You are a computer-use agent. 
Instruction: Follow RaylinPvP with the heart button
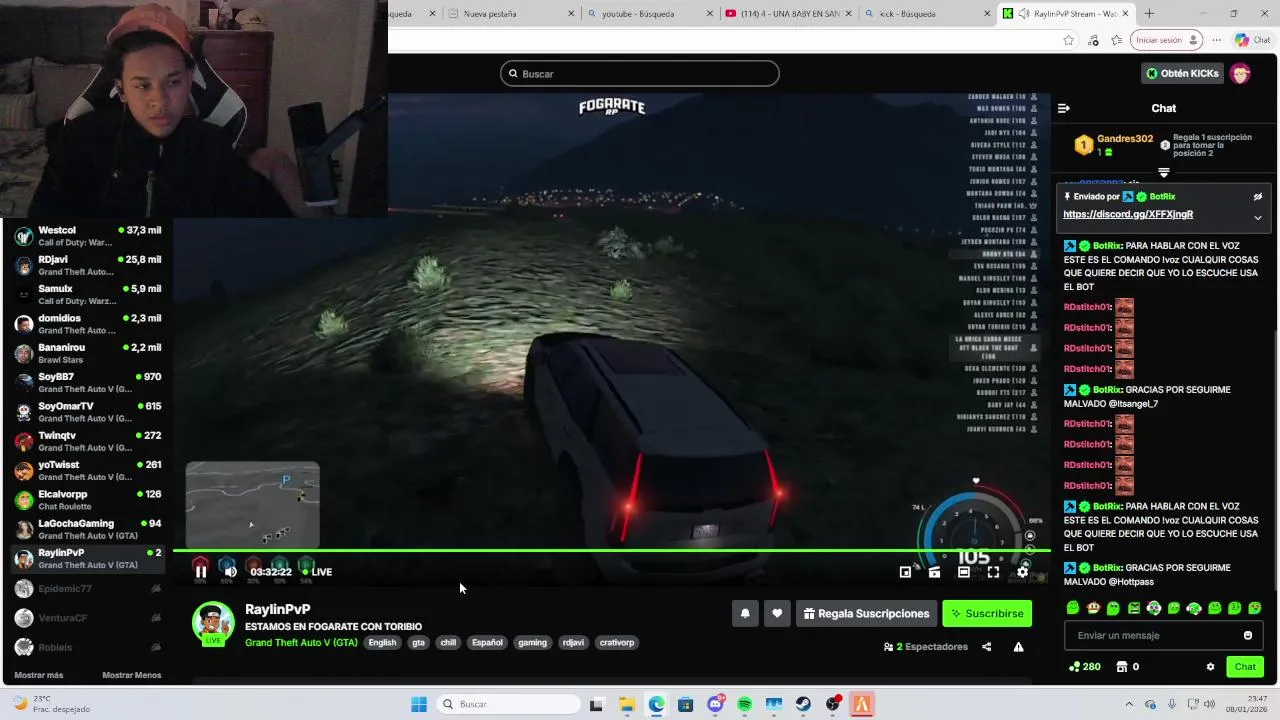[x=777, y=614]
